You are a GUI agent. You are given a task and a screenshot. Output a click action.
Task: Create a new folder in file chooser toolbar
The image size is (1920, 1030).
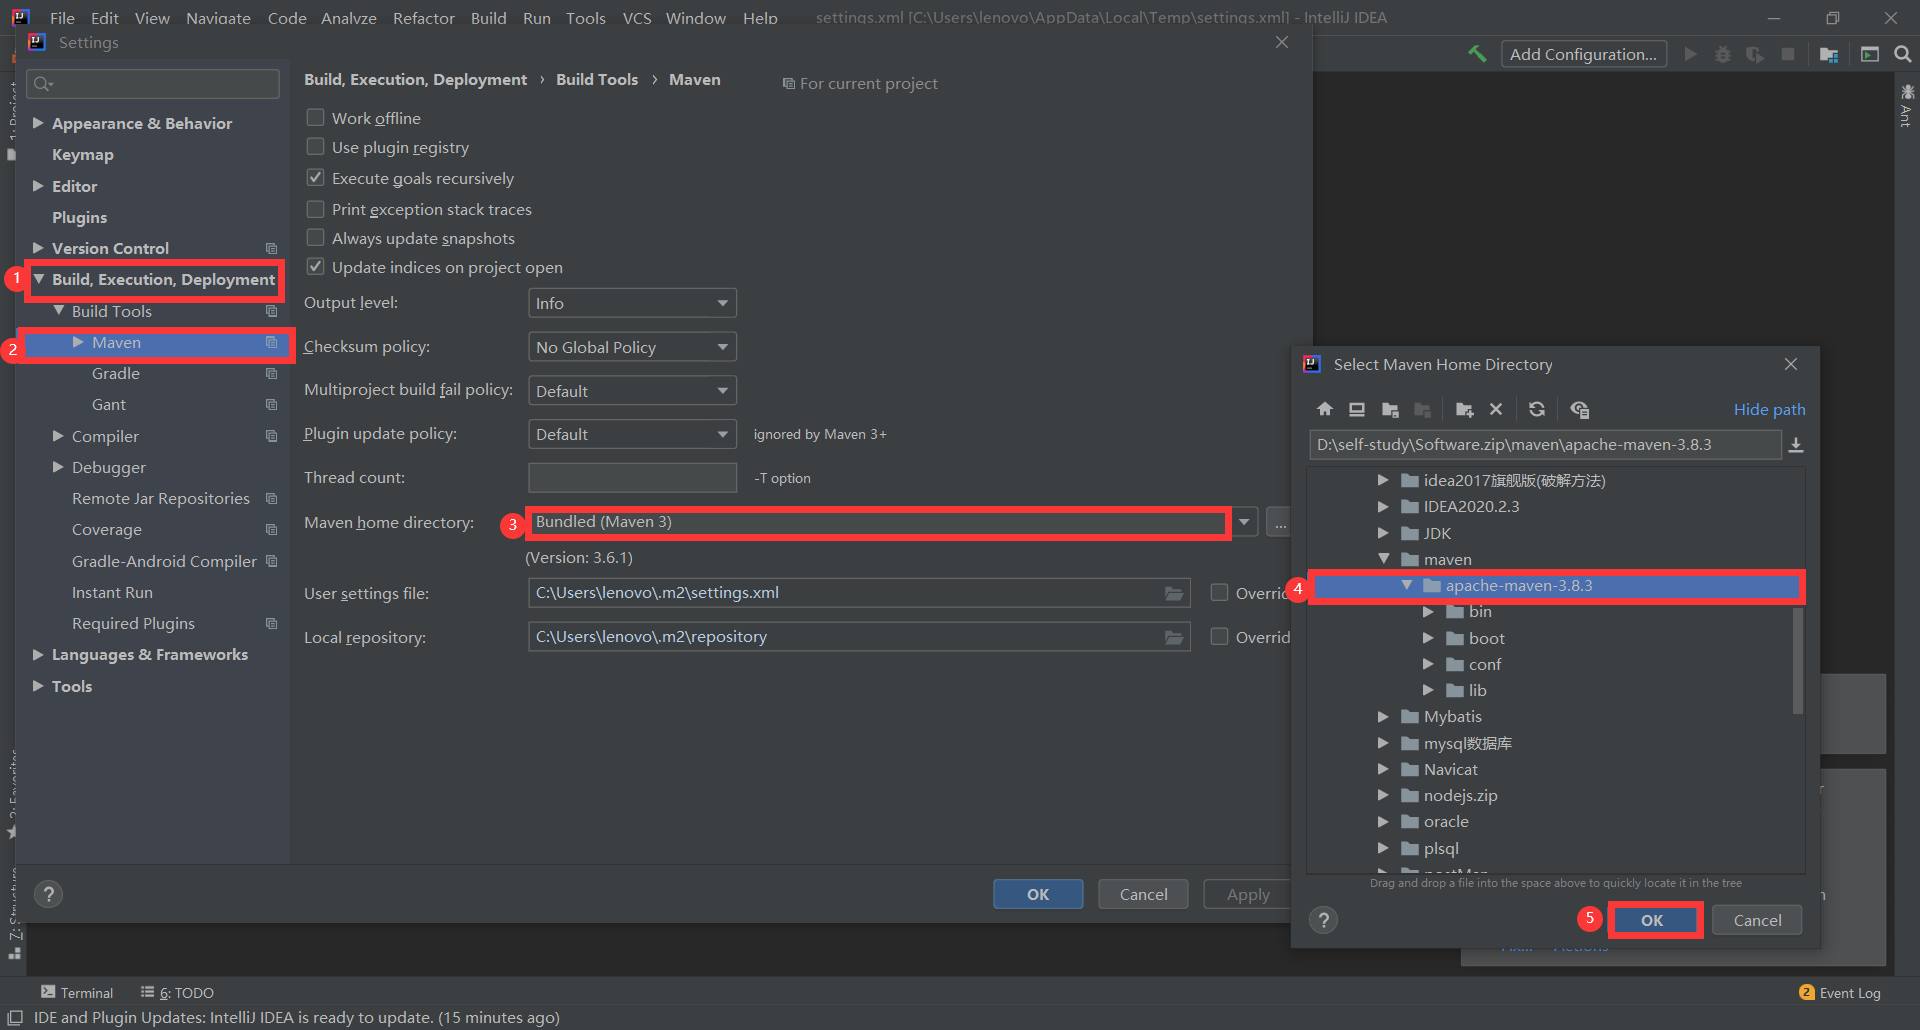pos(1464,409)
